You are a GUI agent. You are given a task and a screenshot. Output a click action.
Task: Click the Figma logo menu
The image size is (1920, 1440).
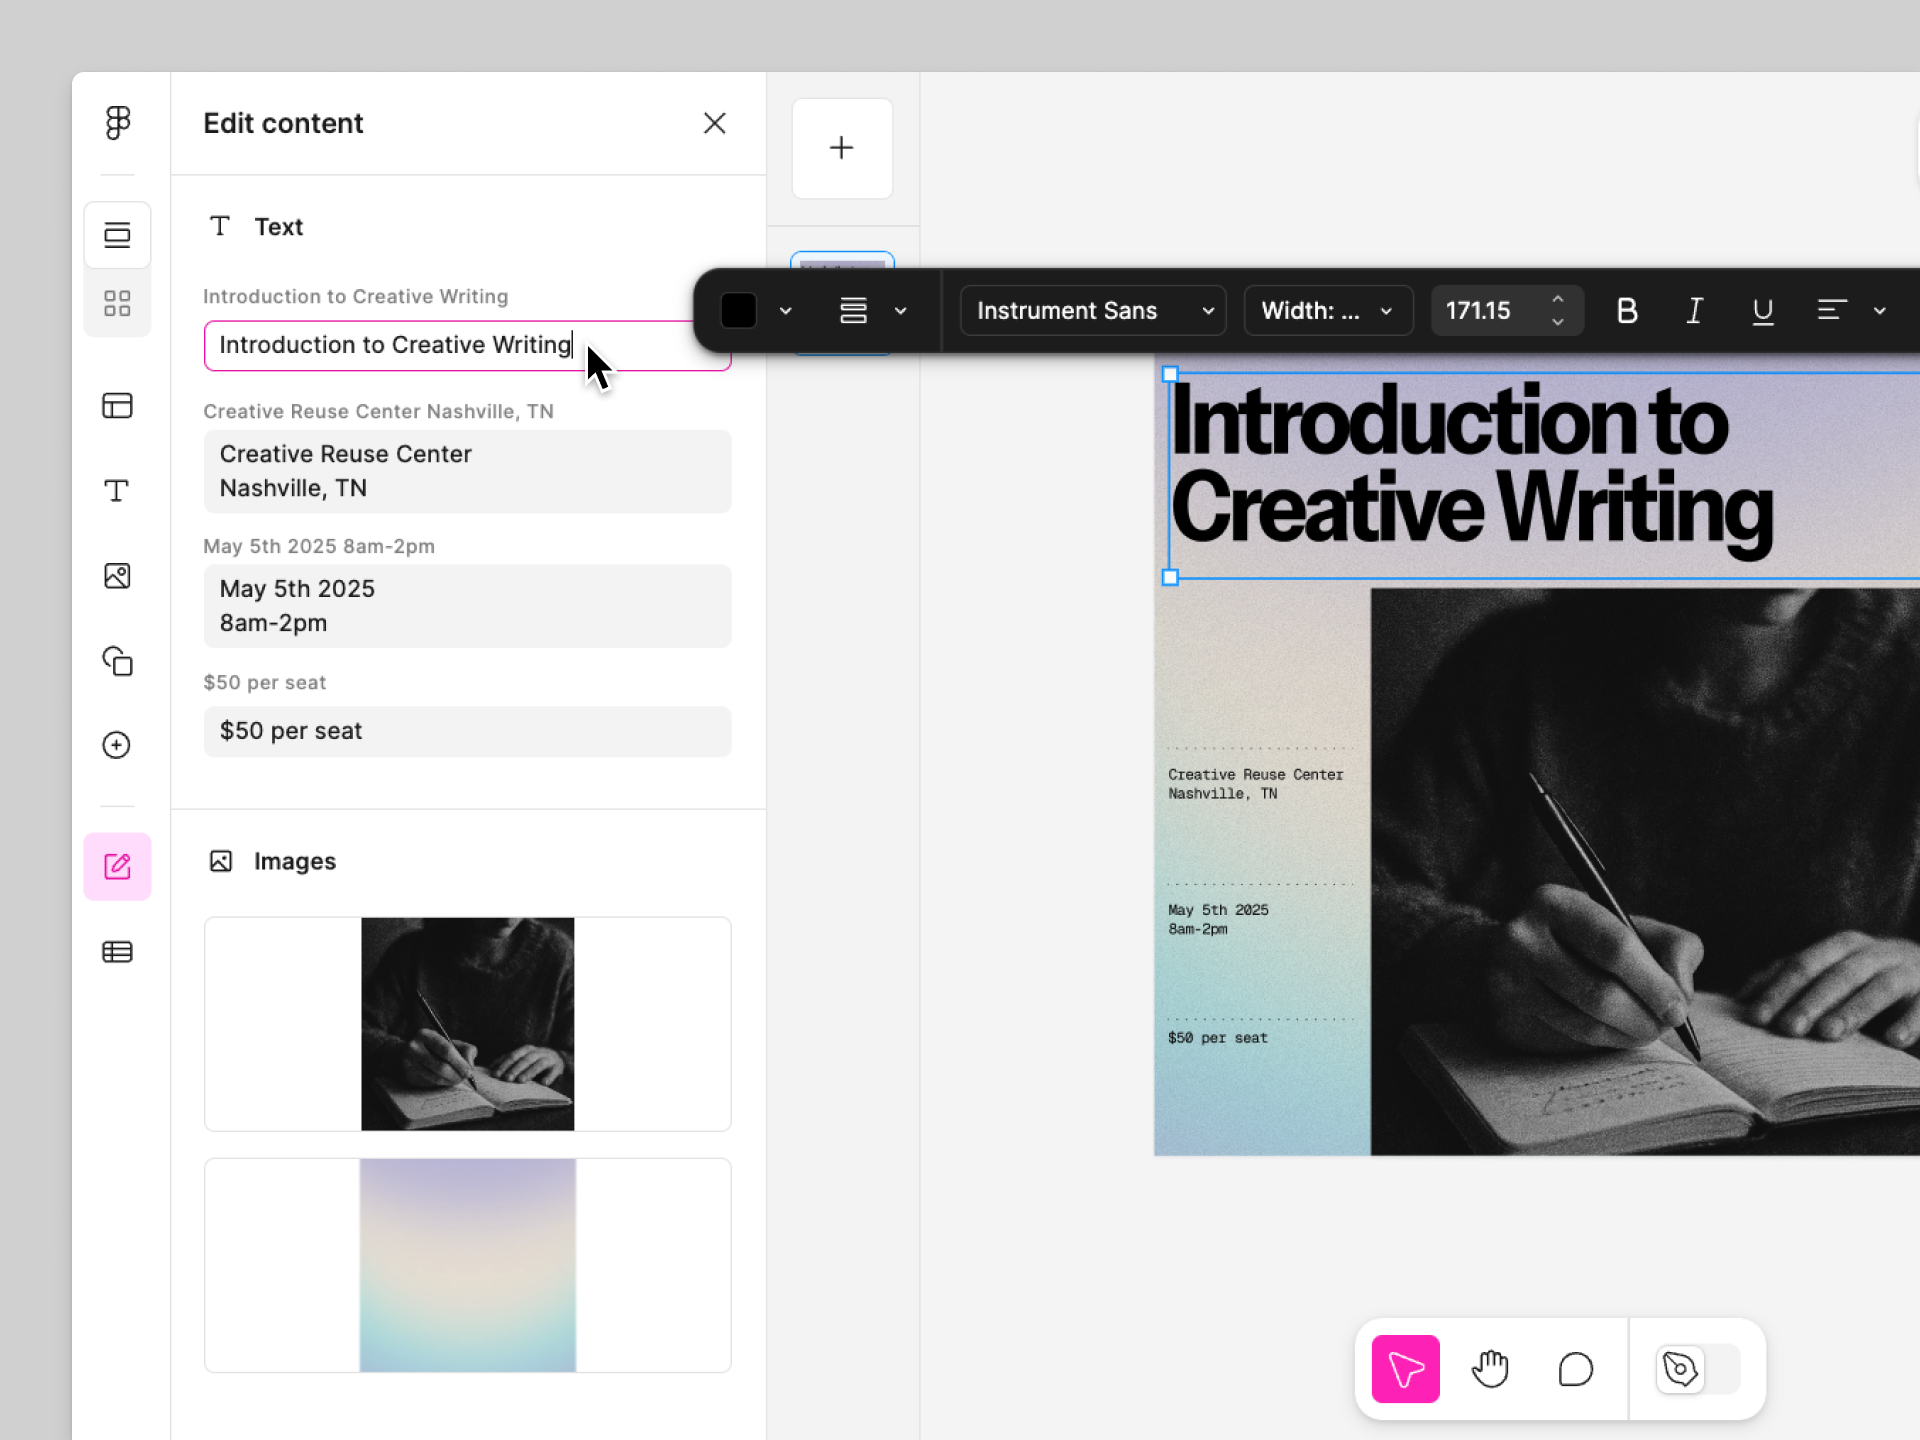(117, 122)
